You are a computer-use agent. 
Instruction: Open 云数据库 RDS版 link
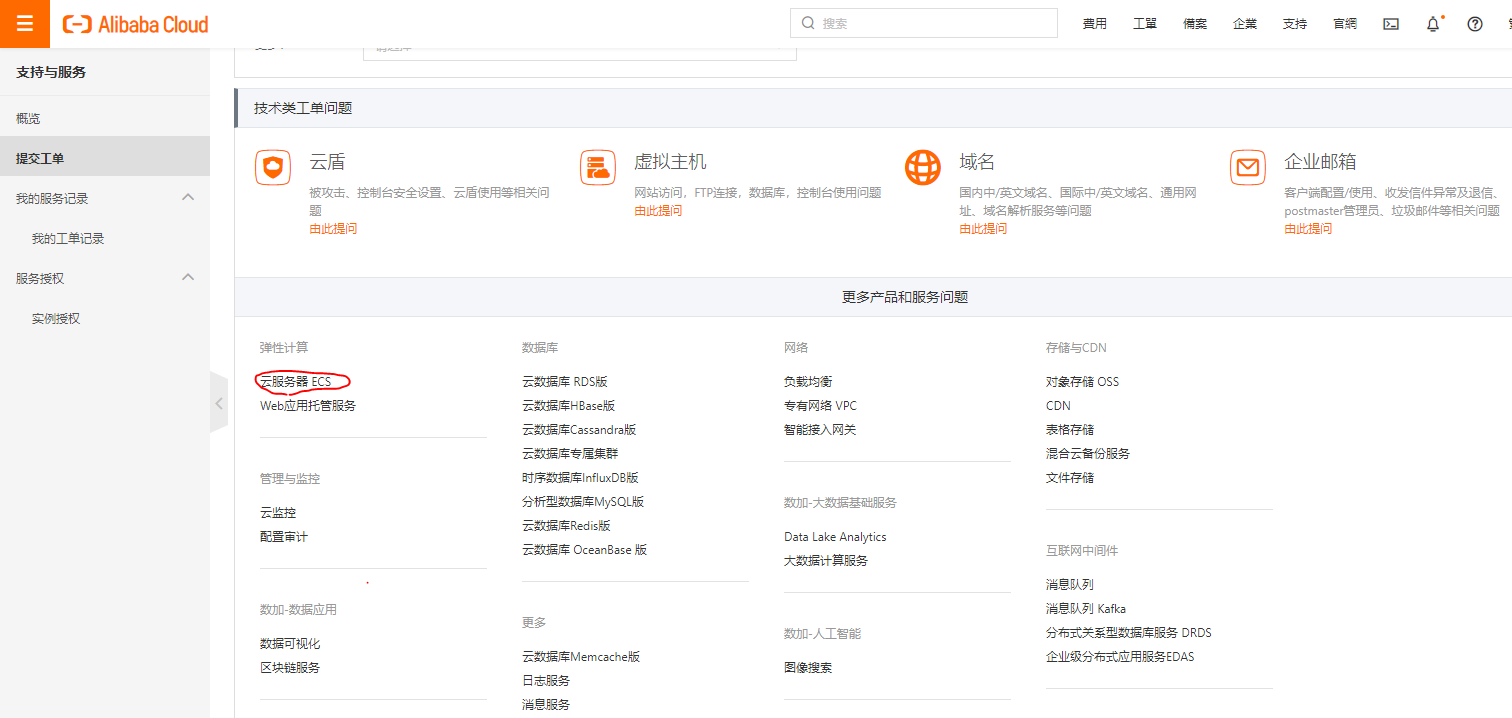pos(565,382)
